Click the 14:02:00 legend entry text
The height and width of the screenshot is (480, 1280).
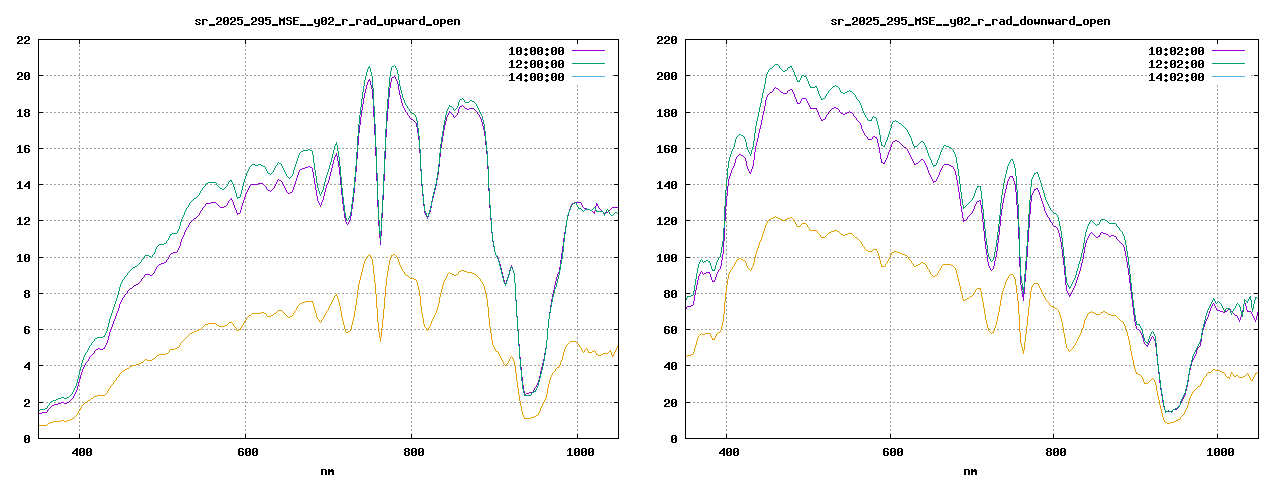[x=1176, y=77]
